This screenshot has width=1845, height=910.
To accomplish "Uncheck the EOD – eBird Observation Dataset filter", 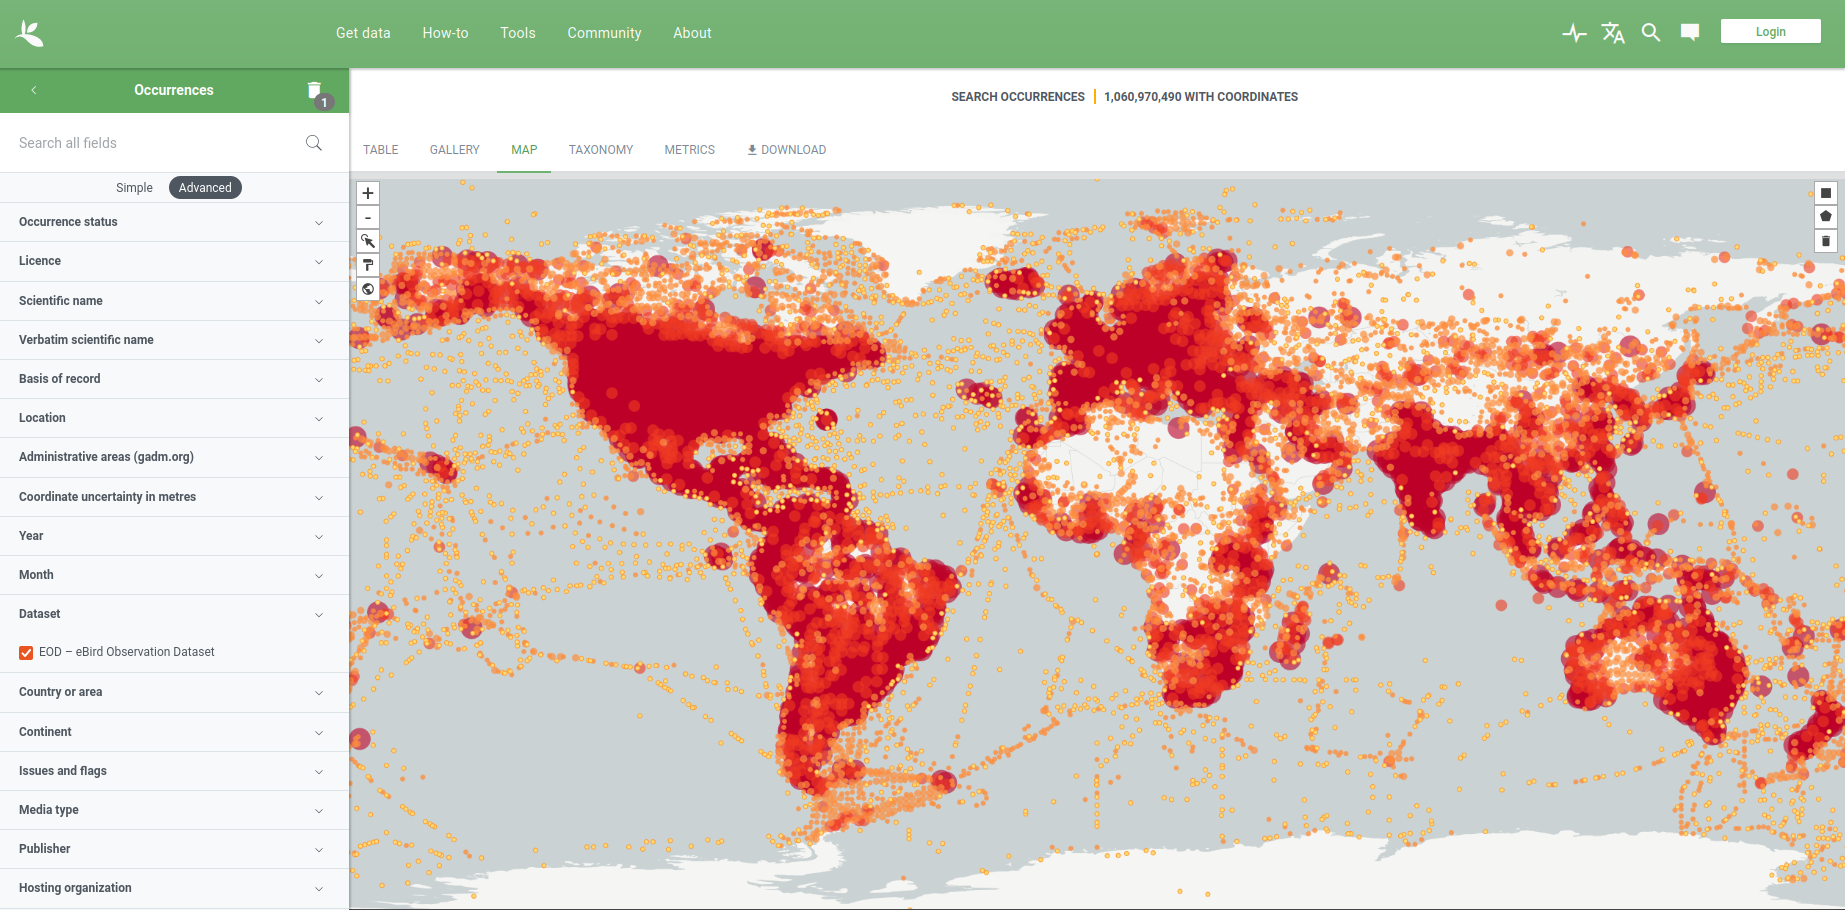I will tap(26, 653).
